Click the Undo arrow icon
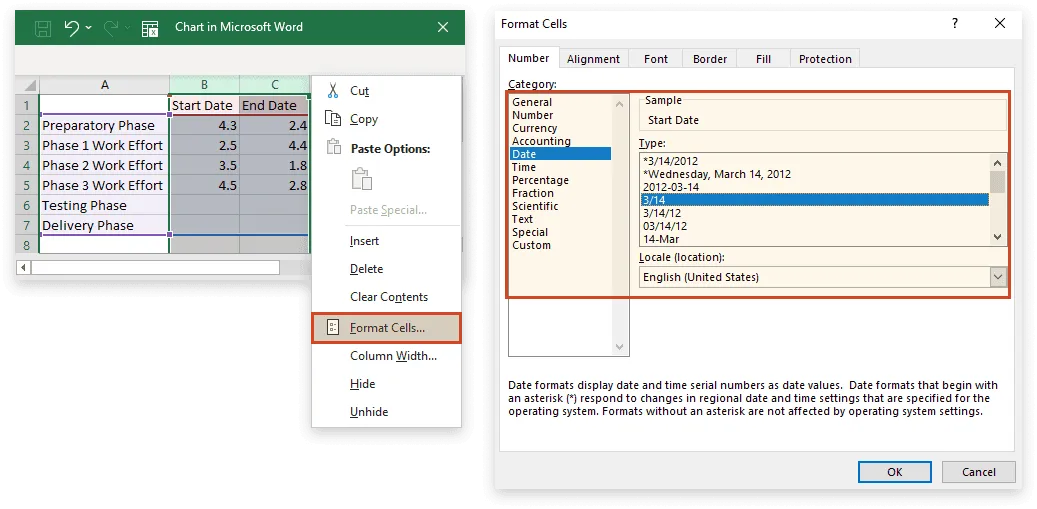 (71, 28)
